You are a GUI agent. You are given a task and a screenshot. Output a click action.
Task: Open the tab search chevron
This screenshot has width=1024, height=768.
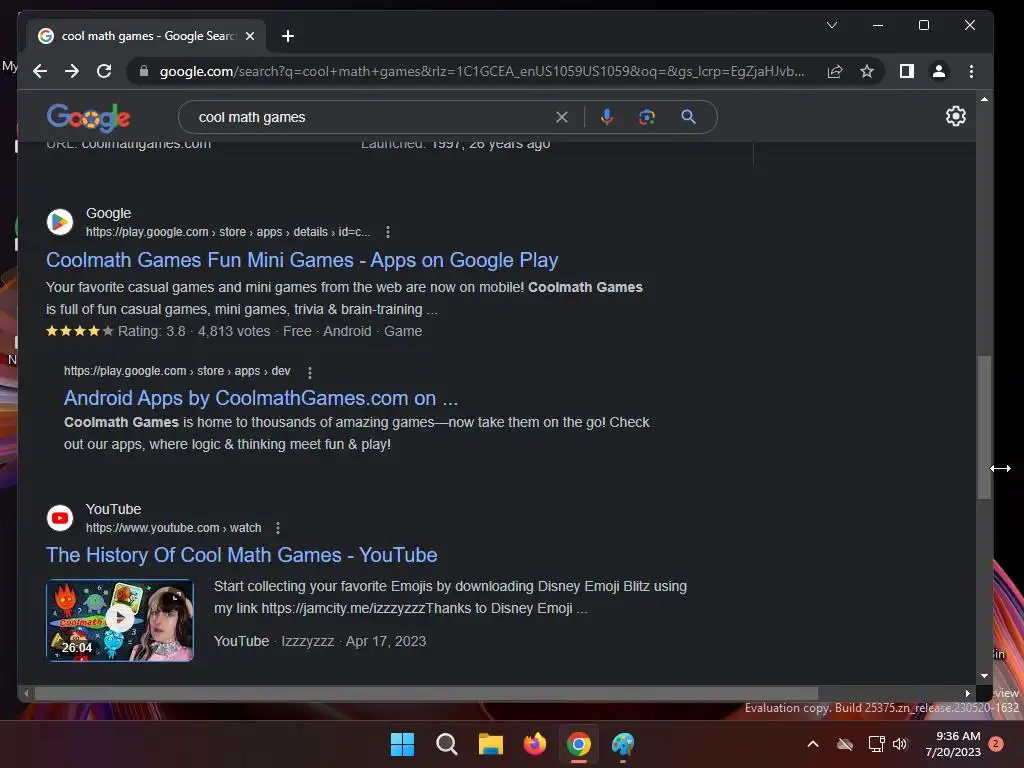pyautogui.click(x=831, y=25)
